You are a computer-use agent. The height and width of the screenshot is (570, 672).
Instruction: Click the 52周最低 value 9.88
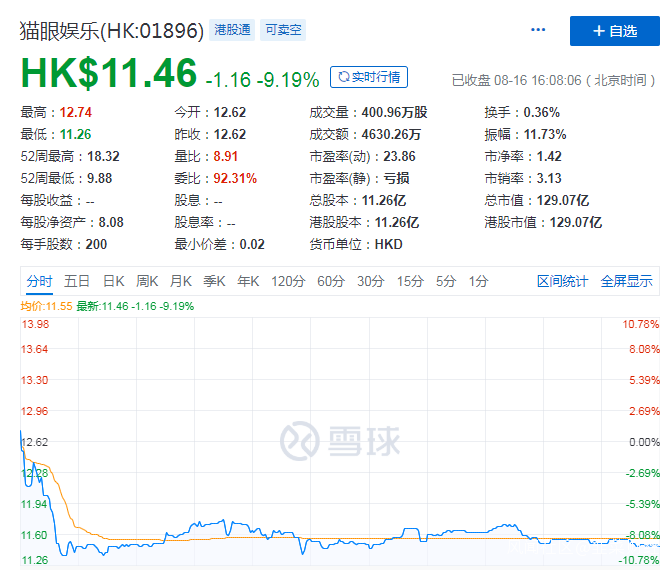point(99,178)
